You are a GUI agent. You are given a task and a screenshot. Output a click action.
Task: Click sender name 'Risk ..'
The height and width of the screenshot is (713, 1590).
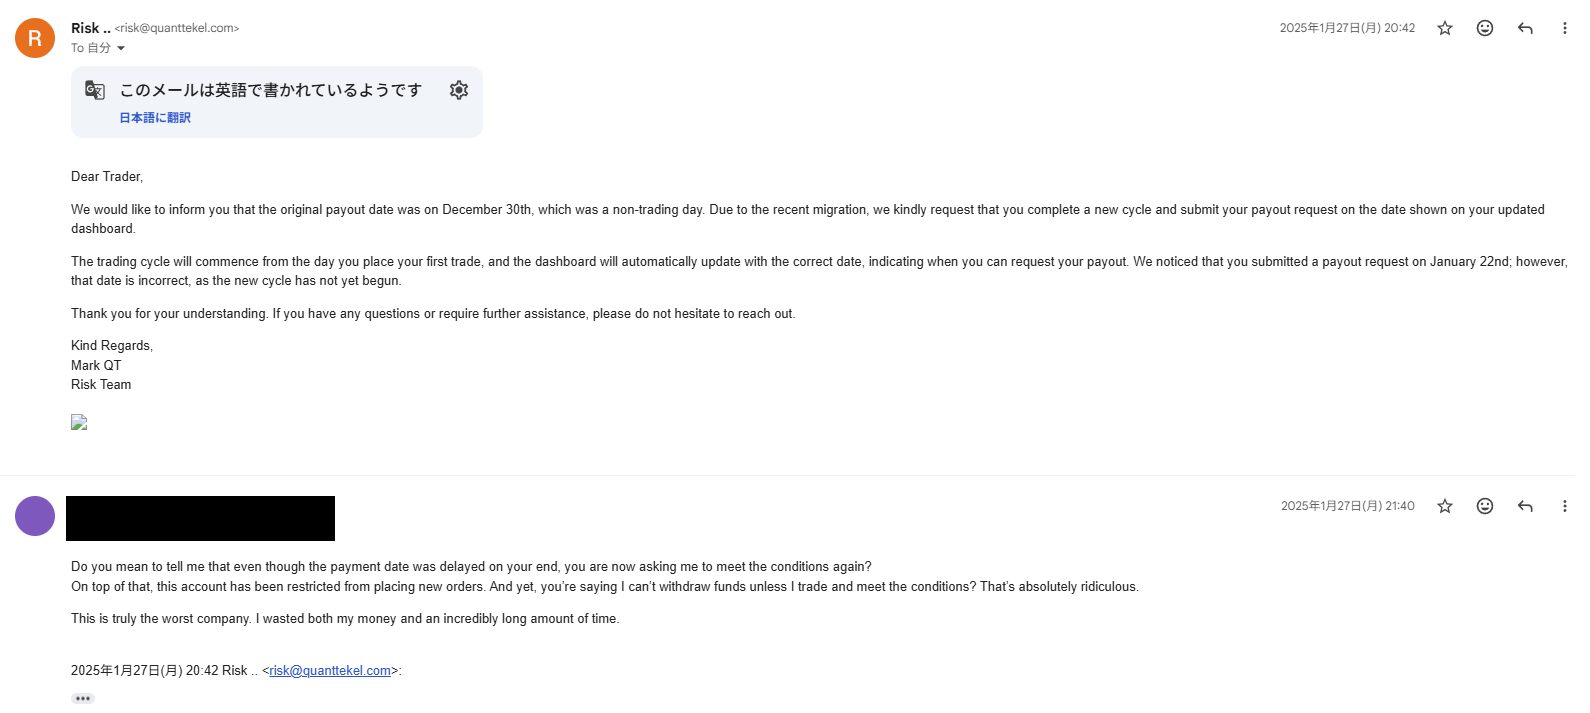point(91,28)
